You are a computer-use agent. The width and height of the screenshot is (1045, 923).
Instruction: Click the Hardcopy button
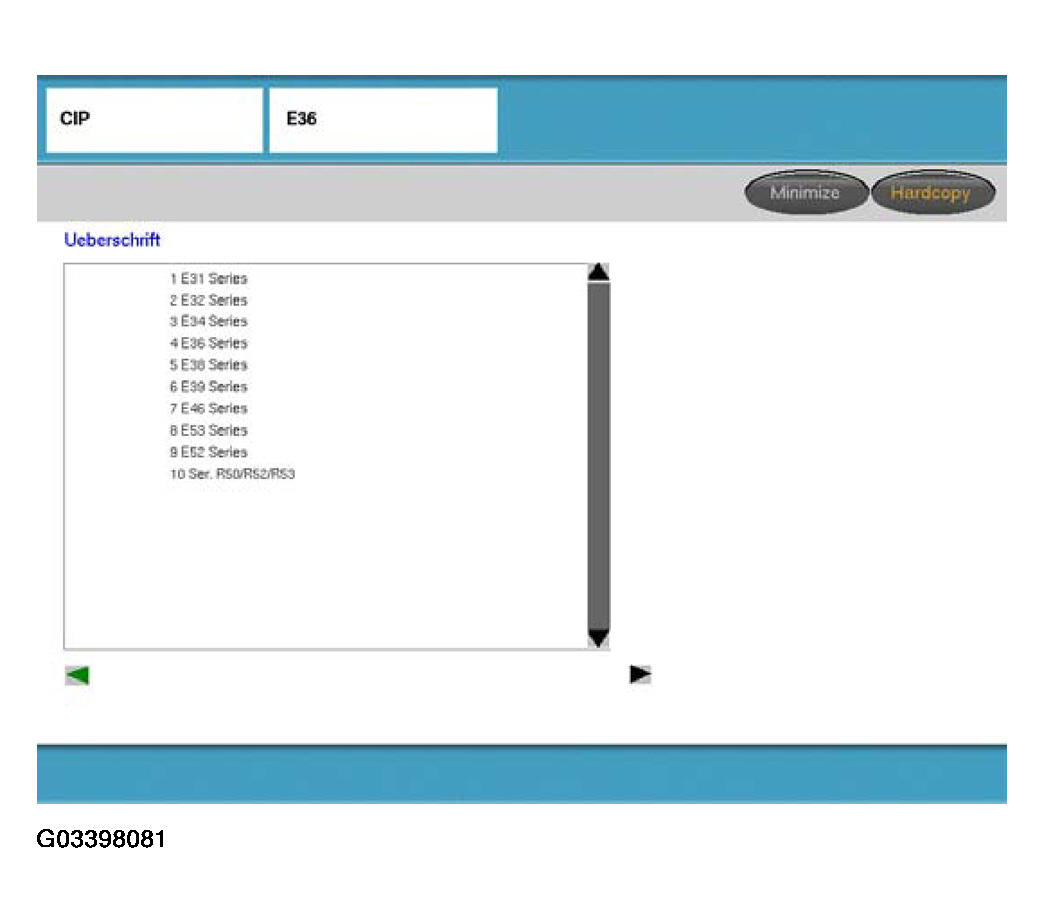931,193
